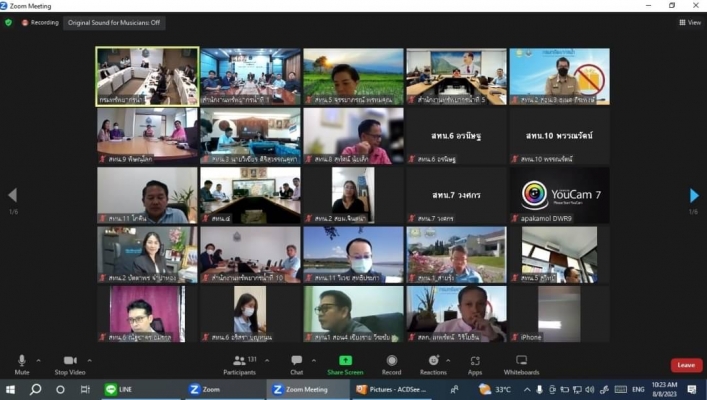
Task: Open the clock showing 10:23 AM
Action: tap(664, 389)
